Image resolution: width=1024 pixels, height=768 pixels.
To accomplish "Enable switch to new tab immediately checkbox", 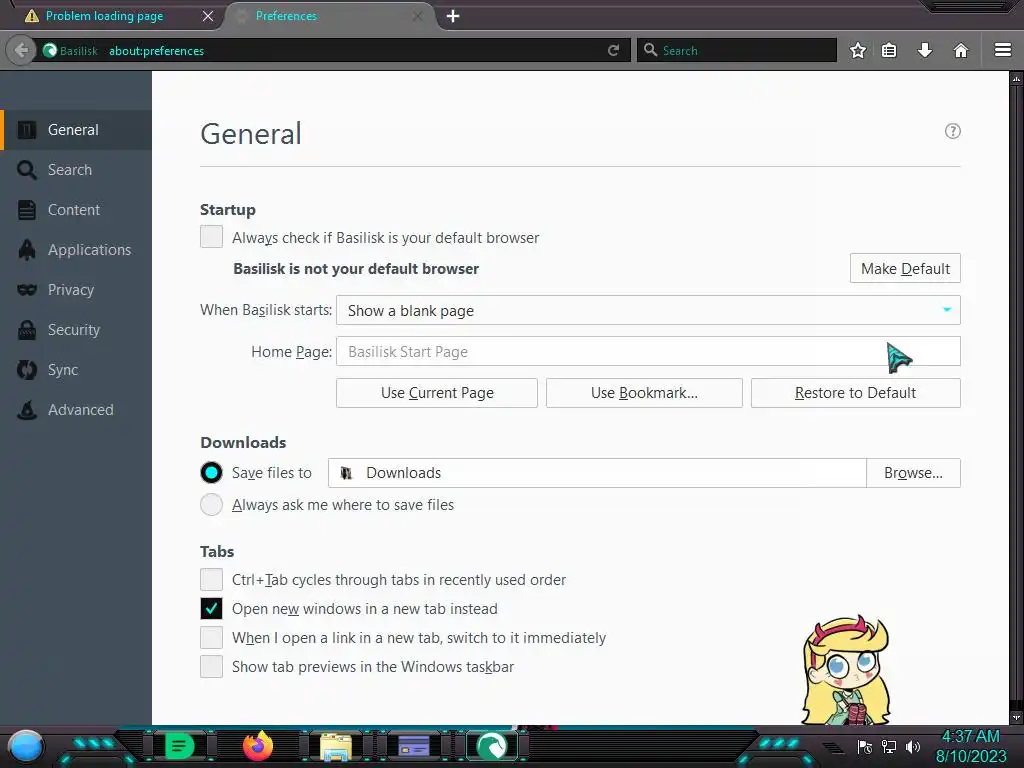I will (x=211, y=637).
